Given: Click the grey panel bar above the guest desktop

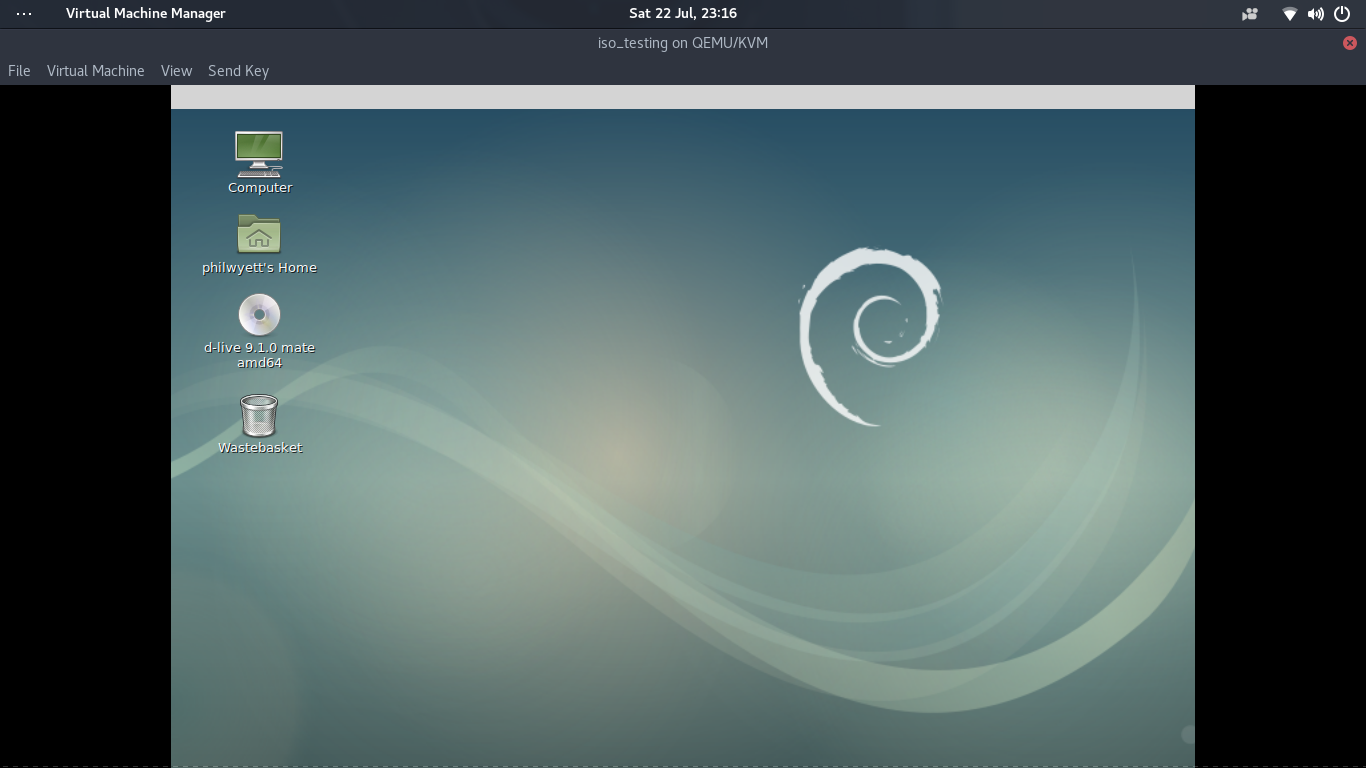Looking at the screenshot, I should (x=683, y=97).
